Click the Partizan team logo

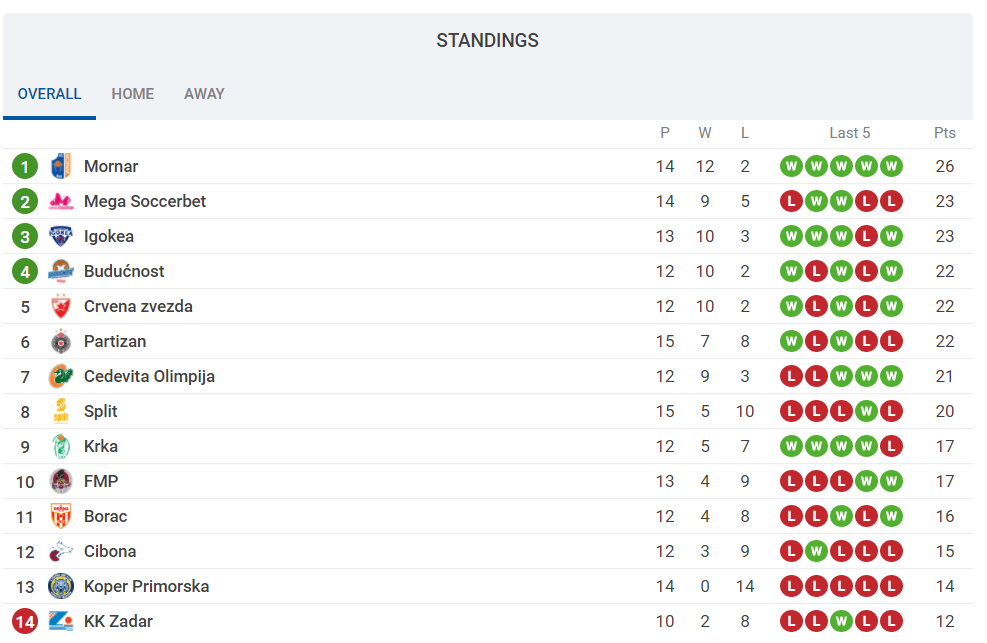pyautogui.click(x=61, y=341)
